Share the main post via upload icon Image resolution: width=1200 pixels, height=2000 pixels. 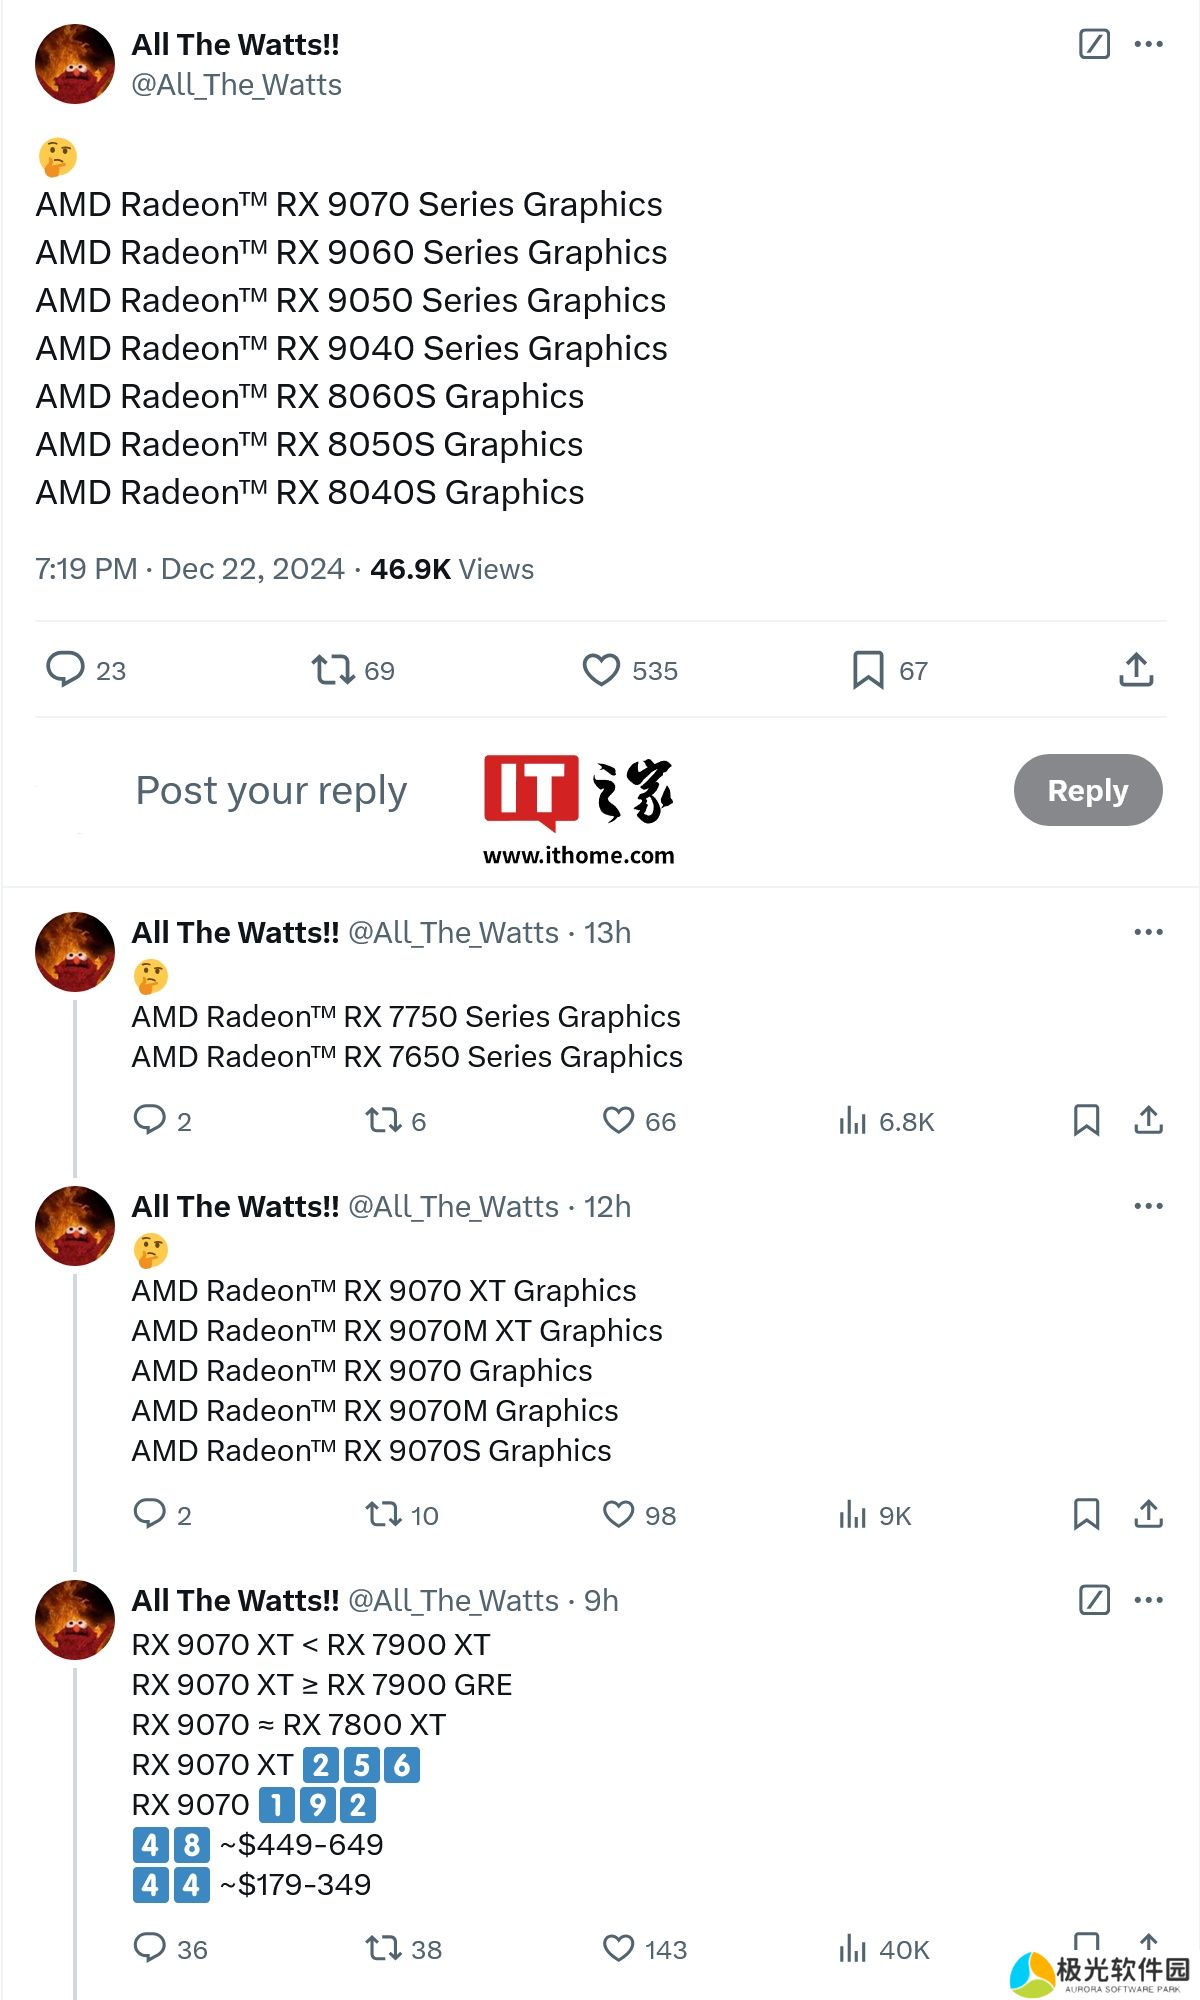[1136, 670]
